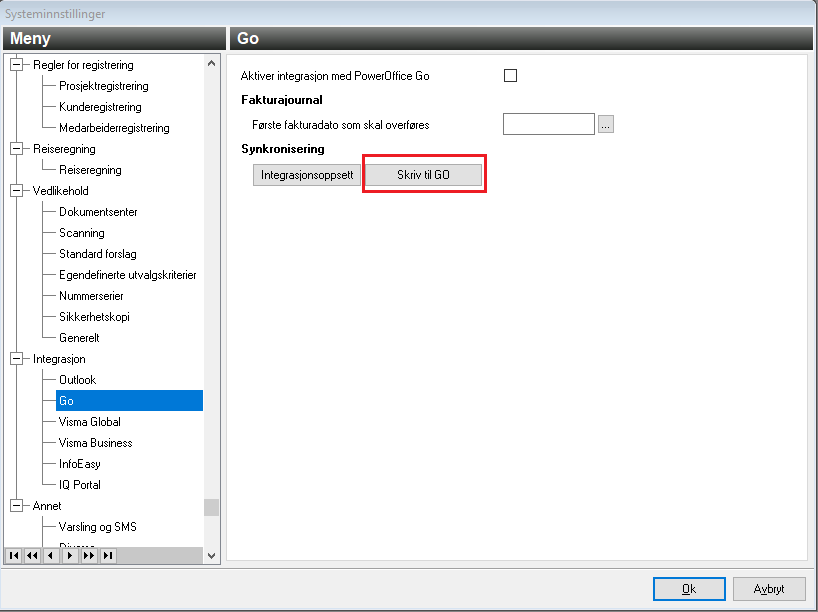The height and width of the screenshot is (612, 818).
Task: Jump to first record navigation icon
Action: click(x=14, y=556)
